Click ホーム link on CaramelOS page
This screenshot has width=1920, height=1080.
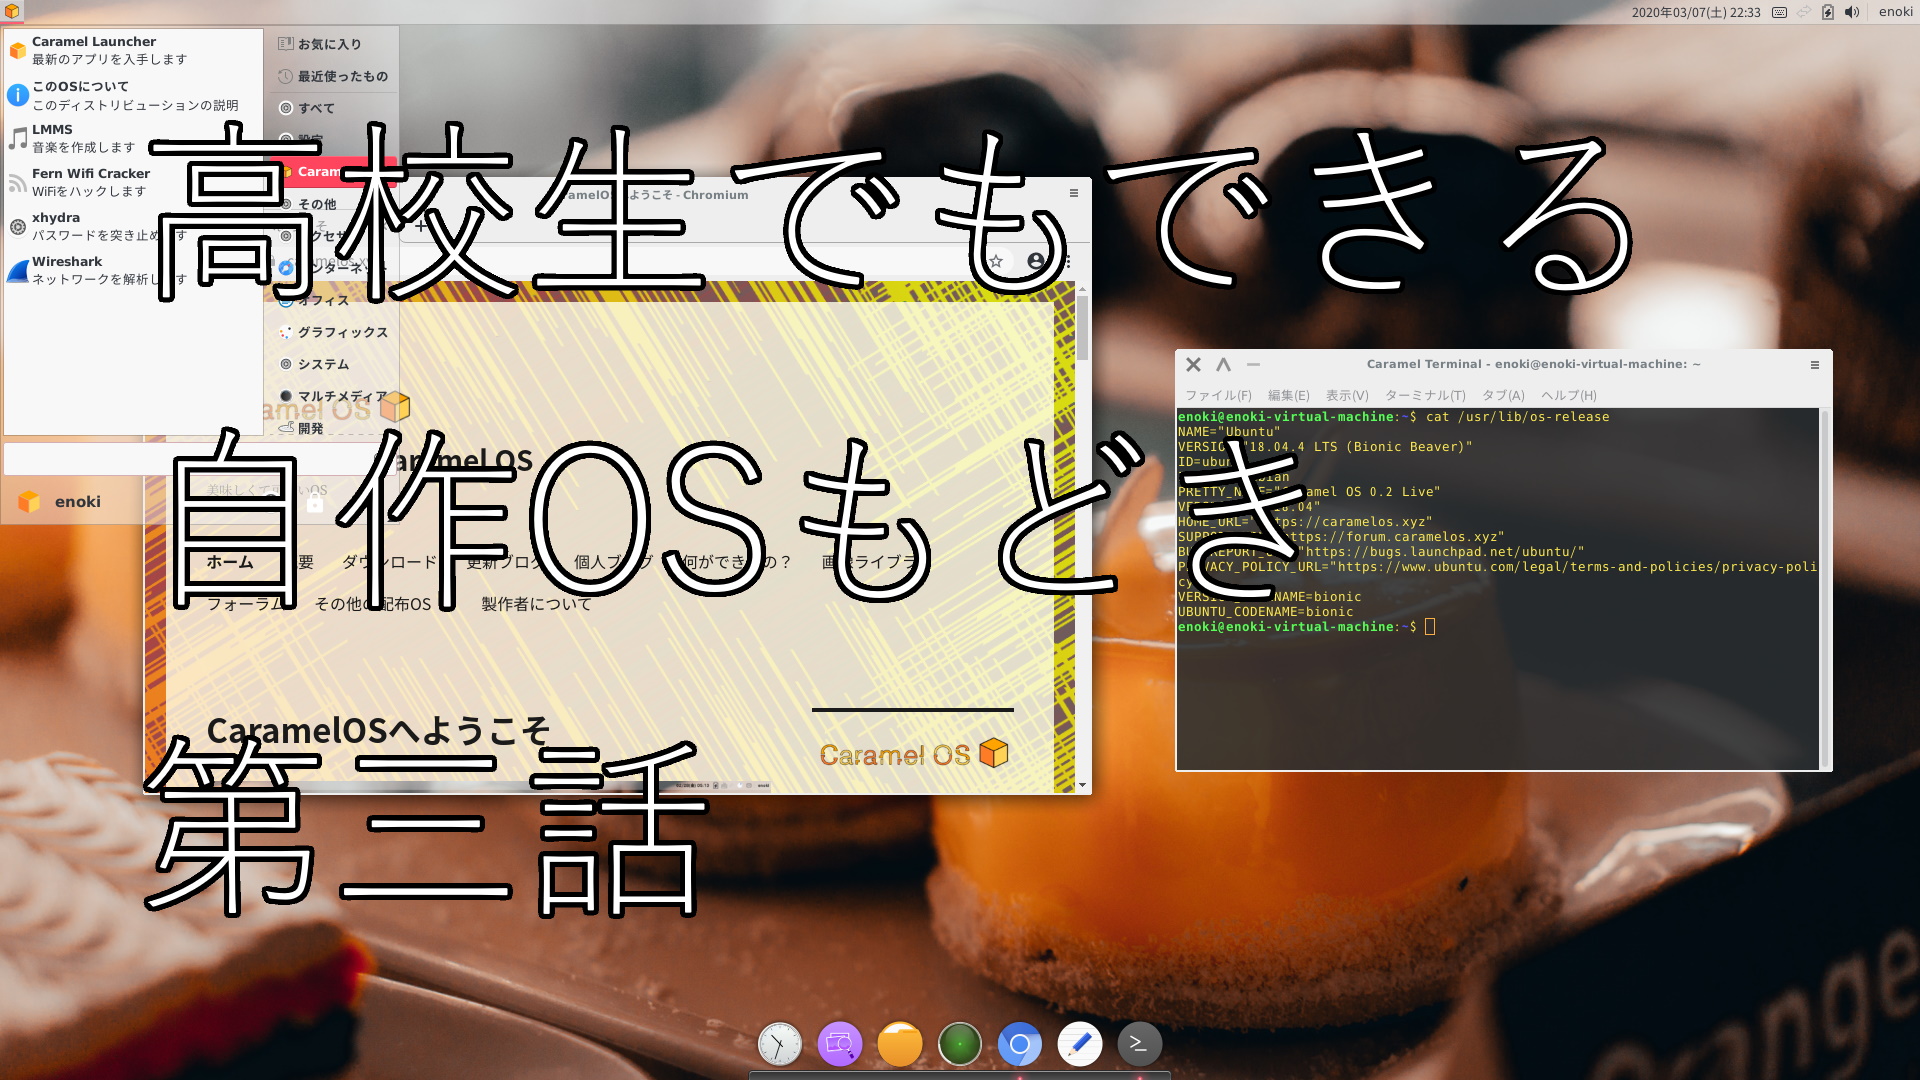230,562
